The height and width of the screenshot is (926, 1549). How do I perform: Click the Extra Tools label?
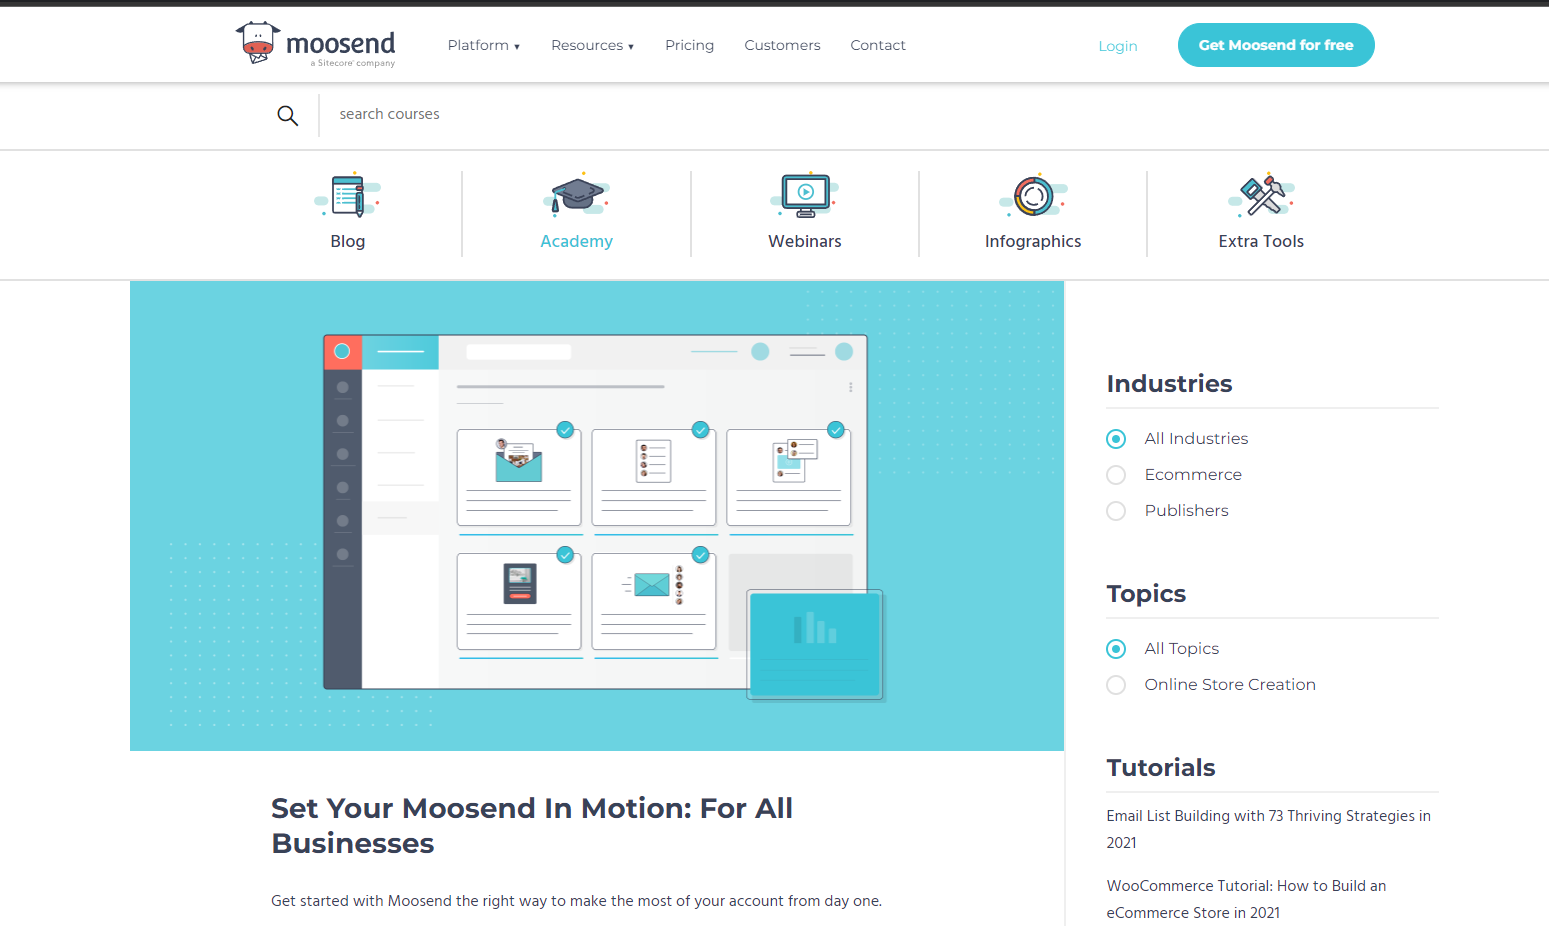click(x=1261, y=241)
